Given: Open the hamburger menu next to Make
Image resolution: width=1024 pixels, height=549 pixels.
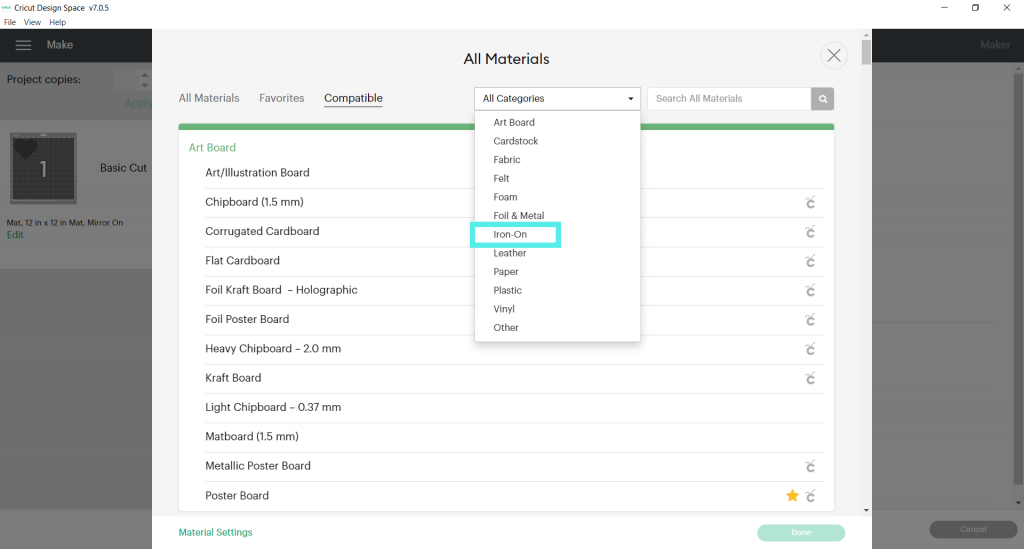Looking at the screenshot, I should (24, 45).
